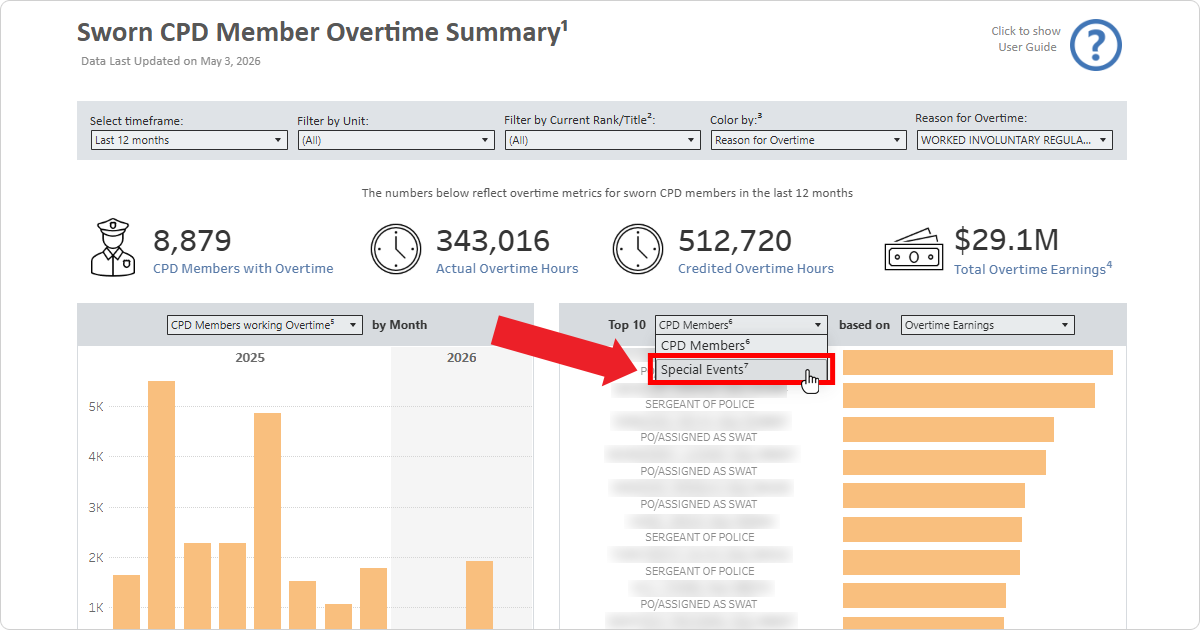Click the 2K axis label
1200x630 pixels.
coord(96,557)
